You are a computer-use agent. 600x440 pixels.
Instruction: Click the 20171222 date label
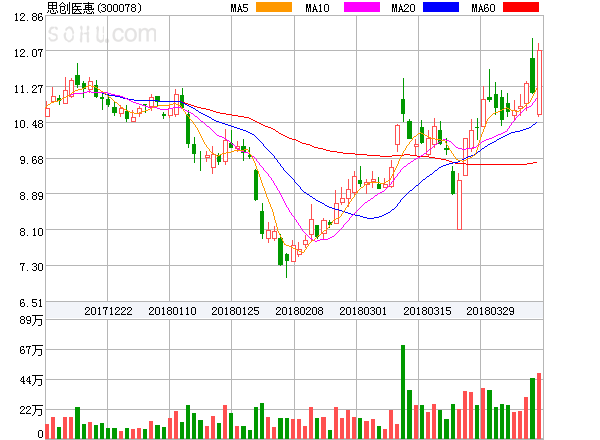pyautogui.click(x=108, y=311)
